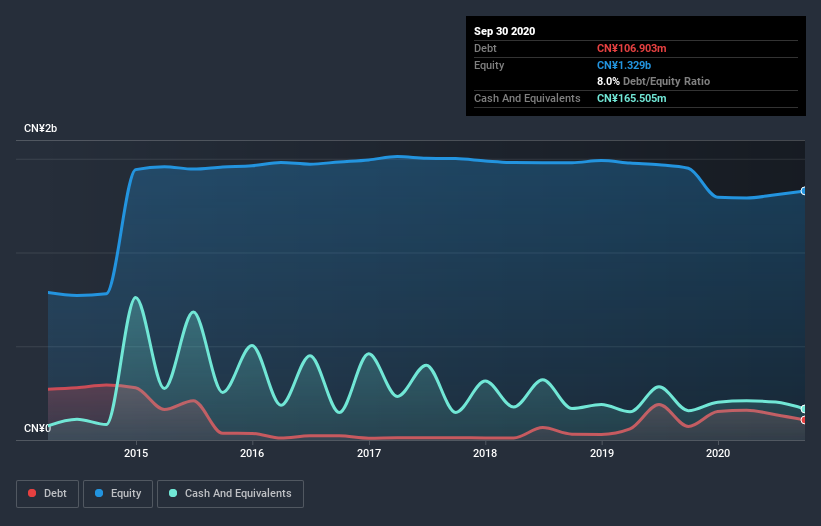The width and height of the screenshot is (821, 526).
Task: Click the 2017 x-axis label
Action: pos(369,453)
